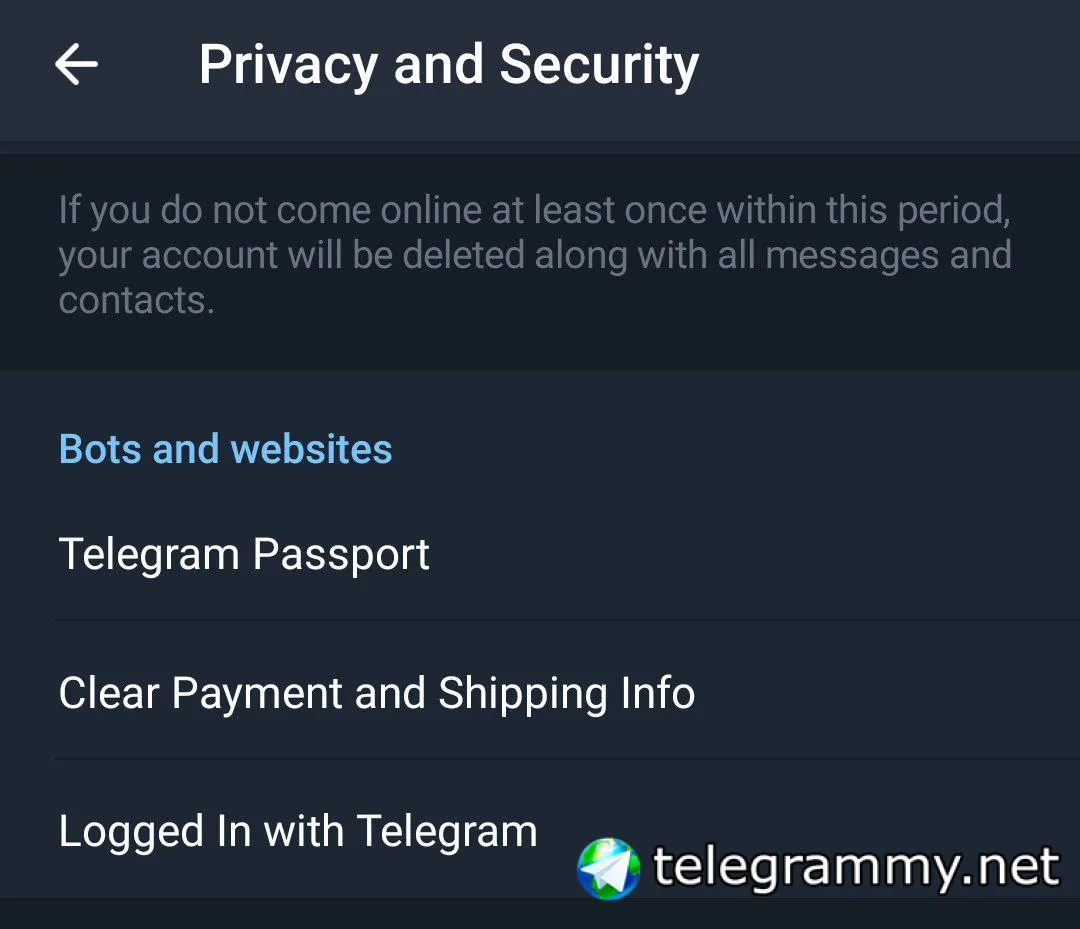Click the word "Telegram" in Telegram Passport

[149, 555]
